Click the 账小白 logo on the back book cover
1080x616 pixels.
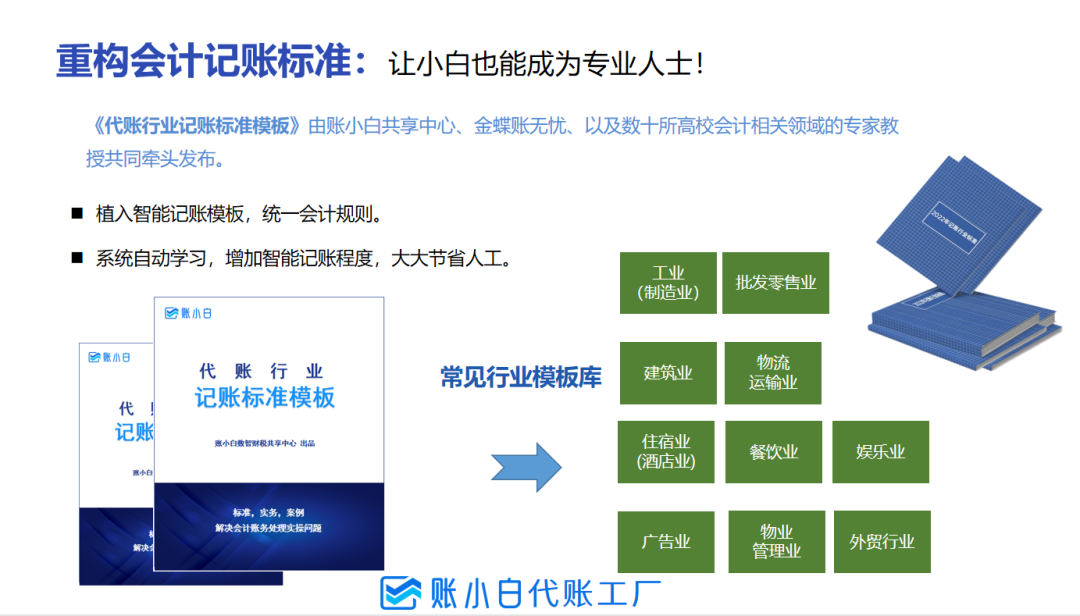109,357
